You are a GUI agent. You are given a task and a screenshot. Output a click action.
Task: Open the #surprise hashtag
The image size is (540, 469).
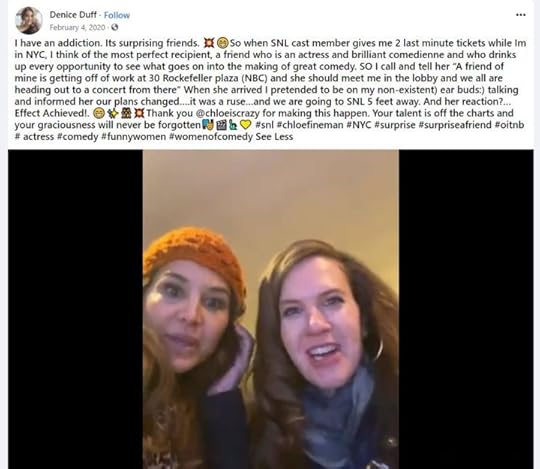tap(395, 125)
